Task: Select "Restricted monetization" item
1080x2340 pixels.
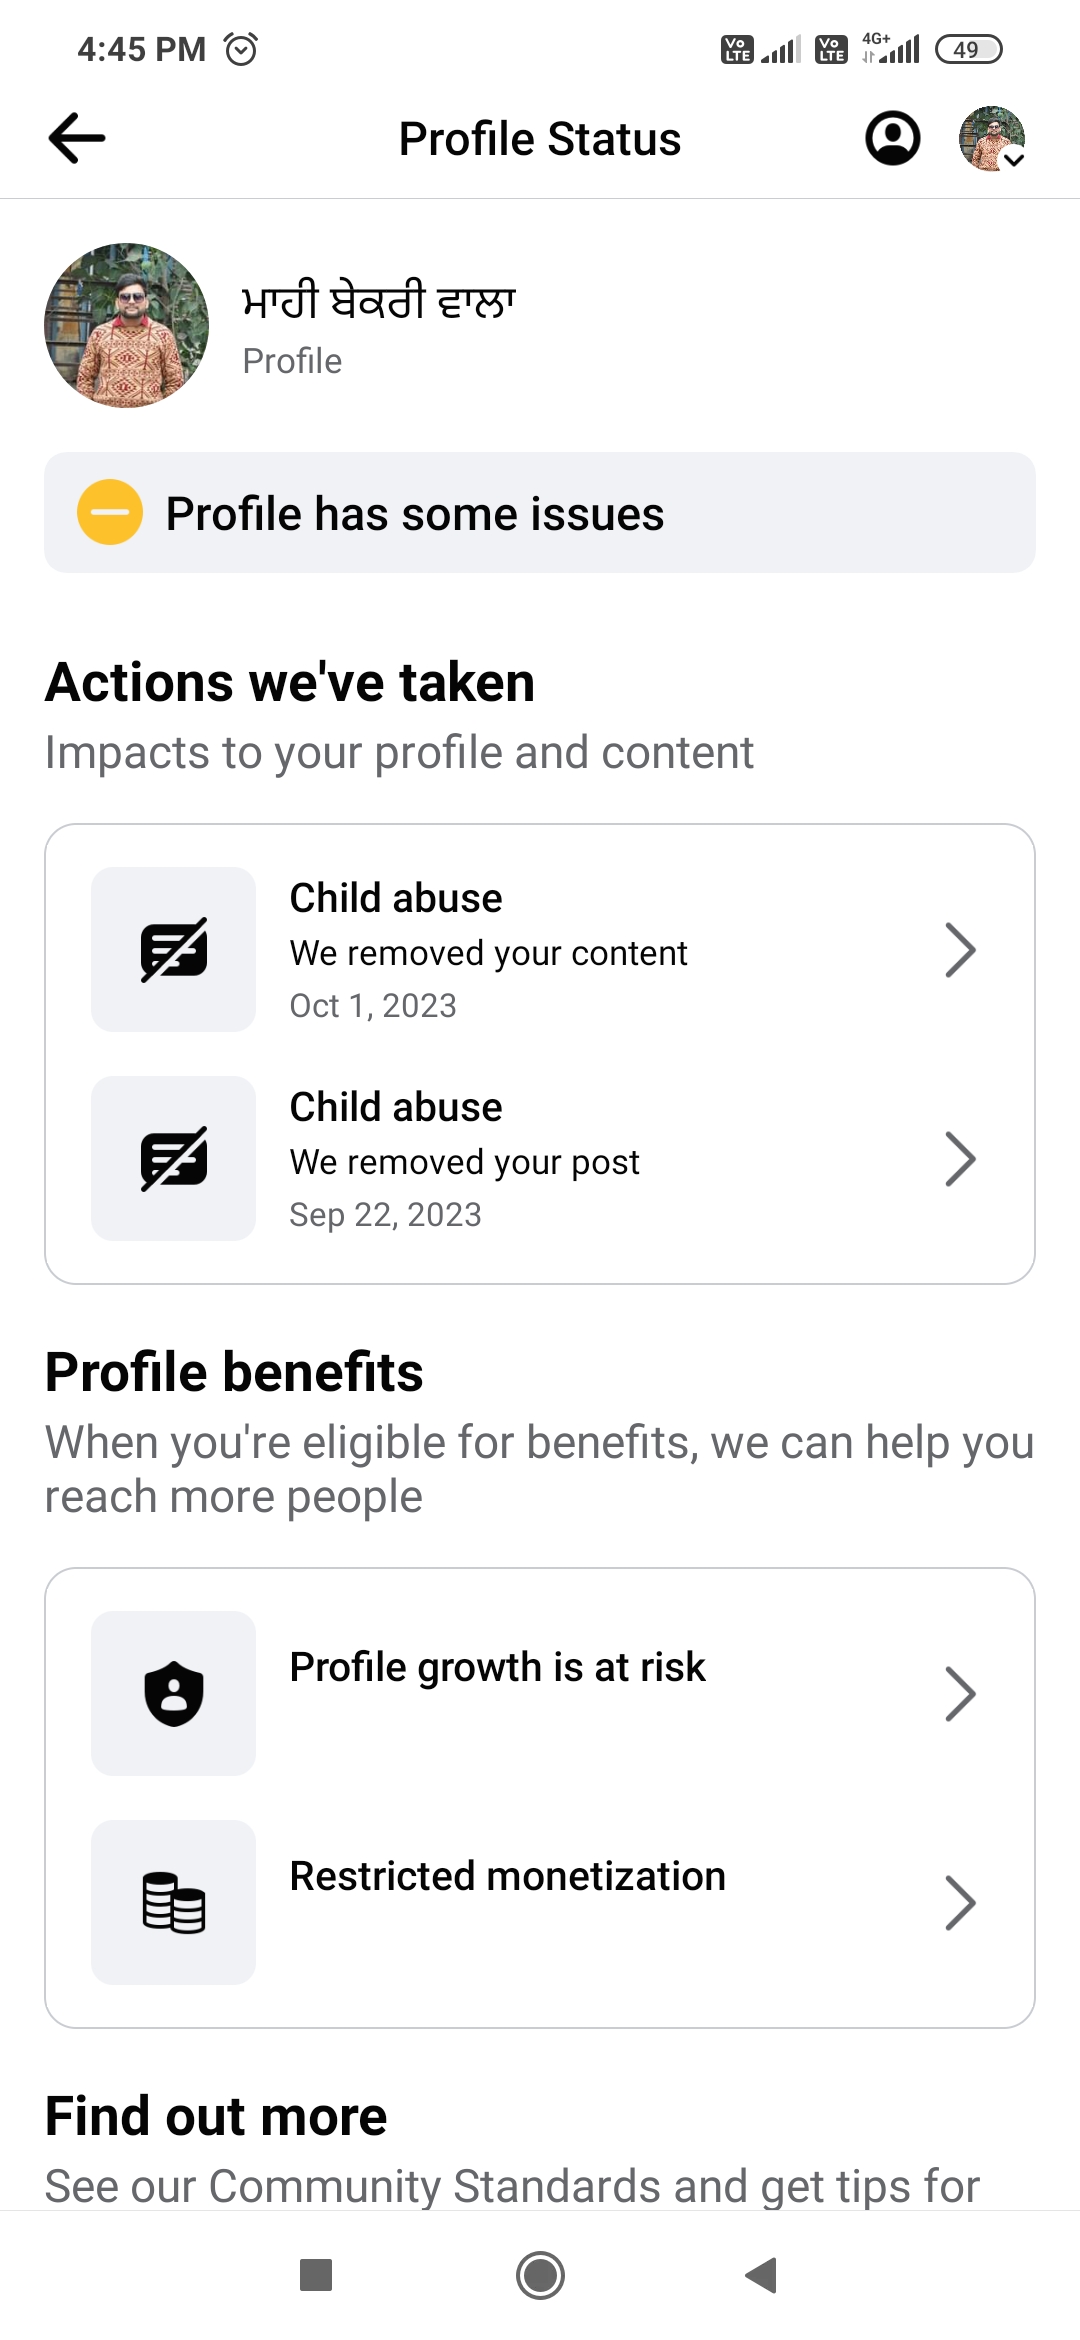Action: [507, 1877]
